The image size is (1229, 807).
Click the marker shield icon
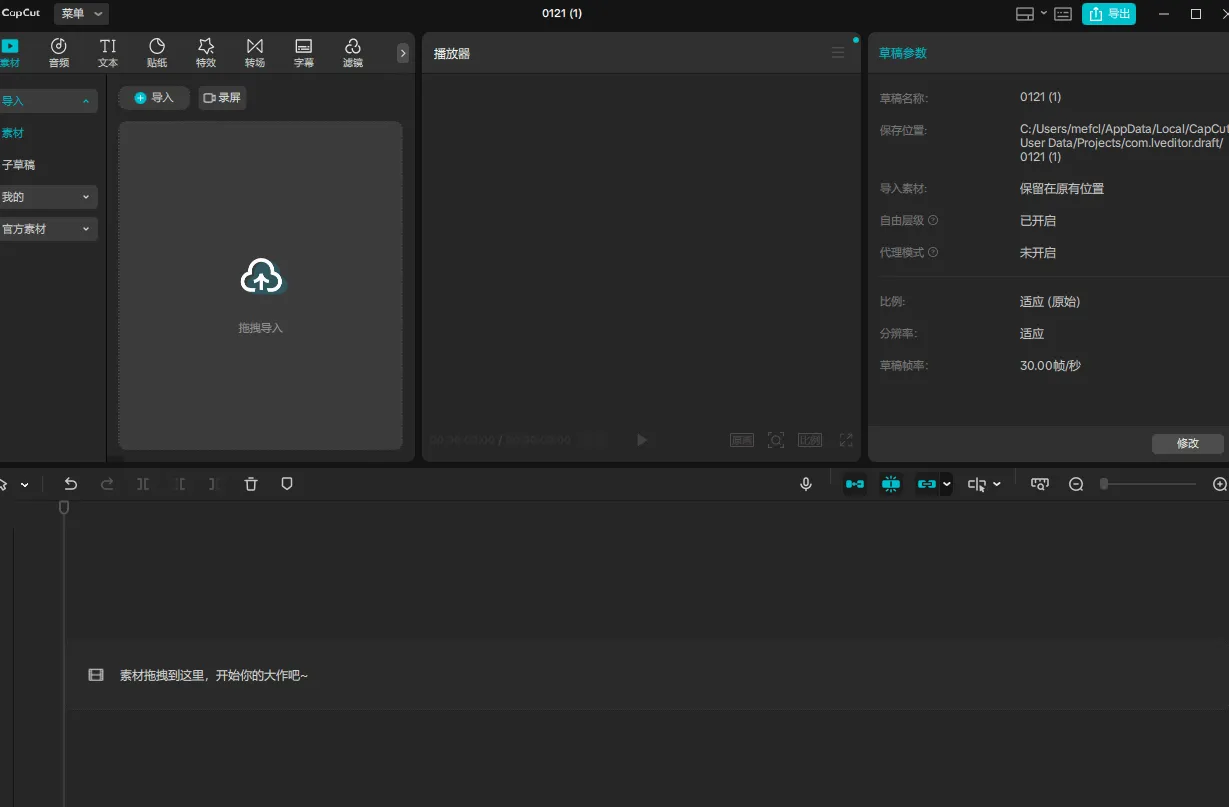287,484
